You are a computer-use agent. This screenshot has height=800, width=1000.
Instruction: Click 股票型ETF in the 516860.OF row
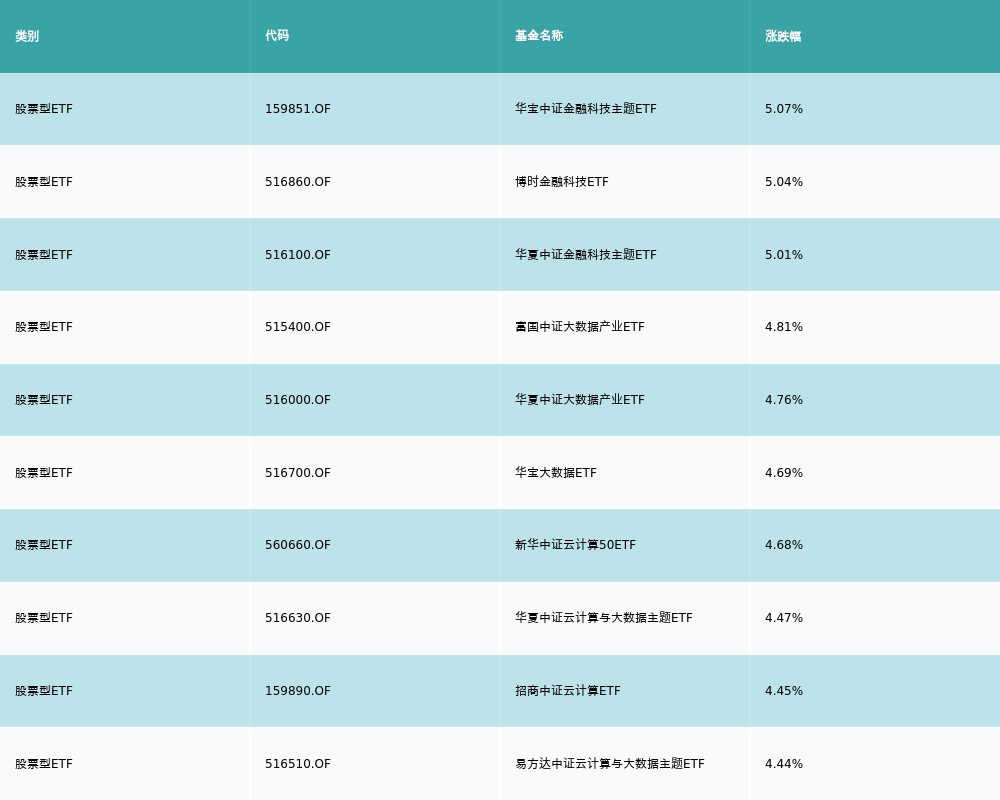(x=44, y=182)
